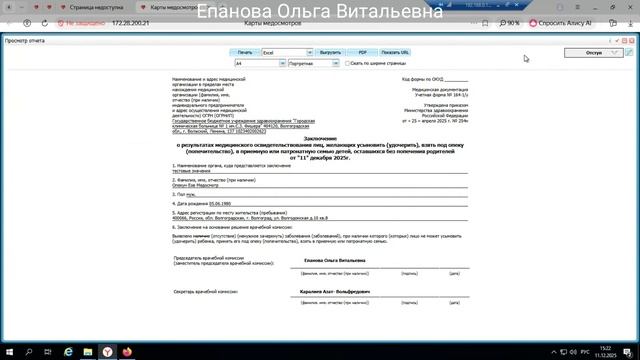Click 'тестовые значения' text in report
640x360 pixels.
coord(191,171)
